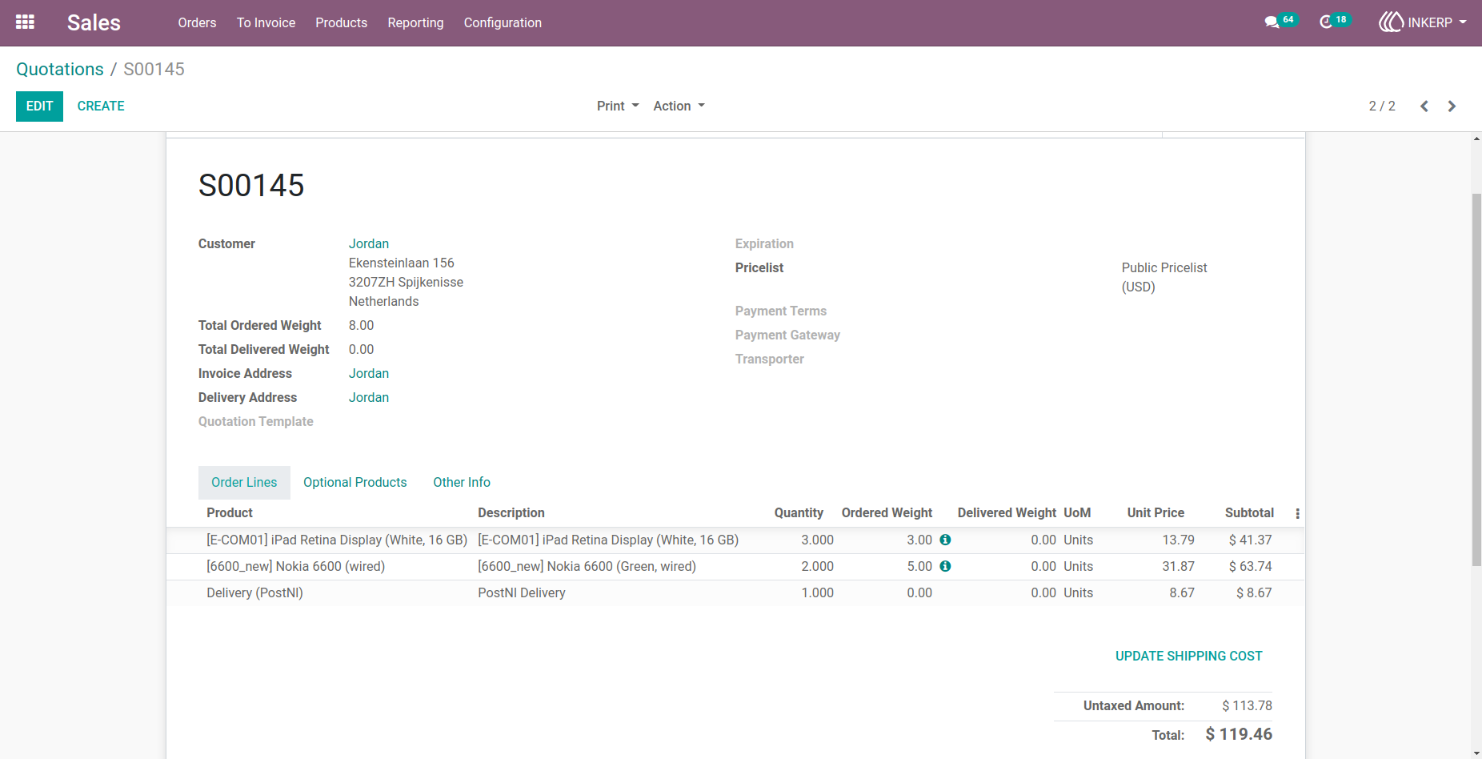Click the 2 / 2 pager counter
Viewport: 1482px width, 759px height.
(1382, 106)
